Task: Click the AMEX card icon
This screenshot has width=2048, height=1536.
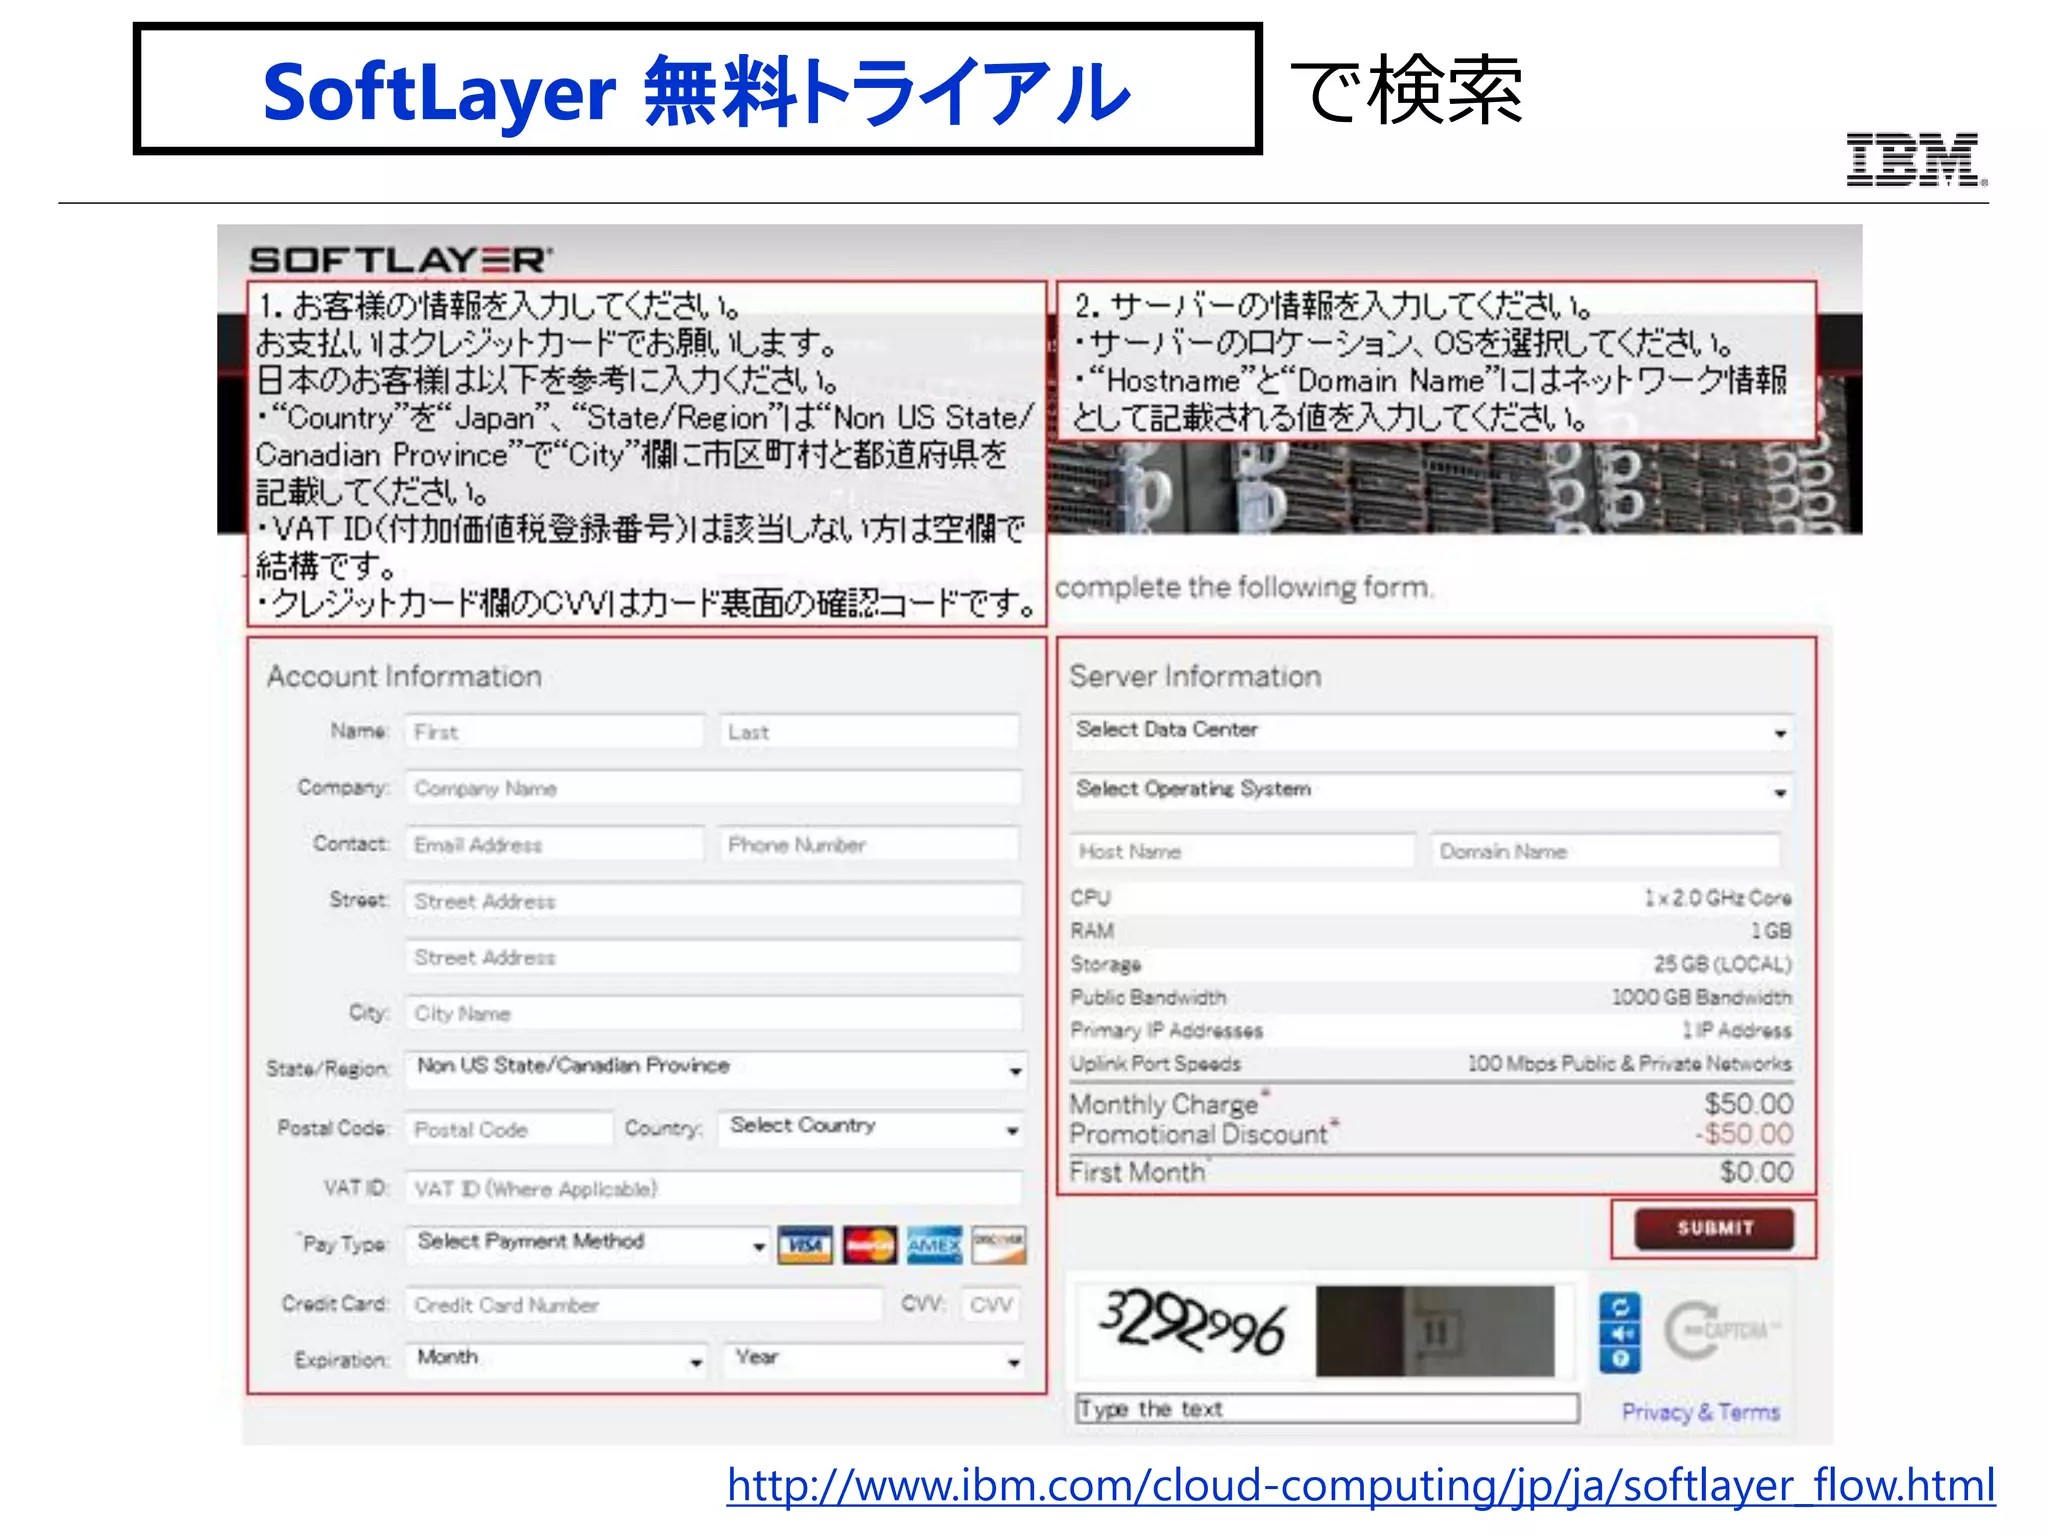Action: pos(934,1245)
